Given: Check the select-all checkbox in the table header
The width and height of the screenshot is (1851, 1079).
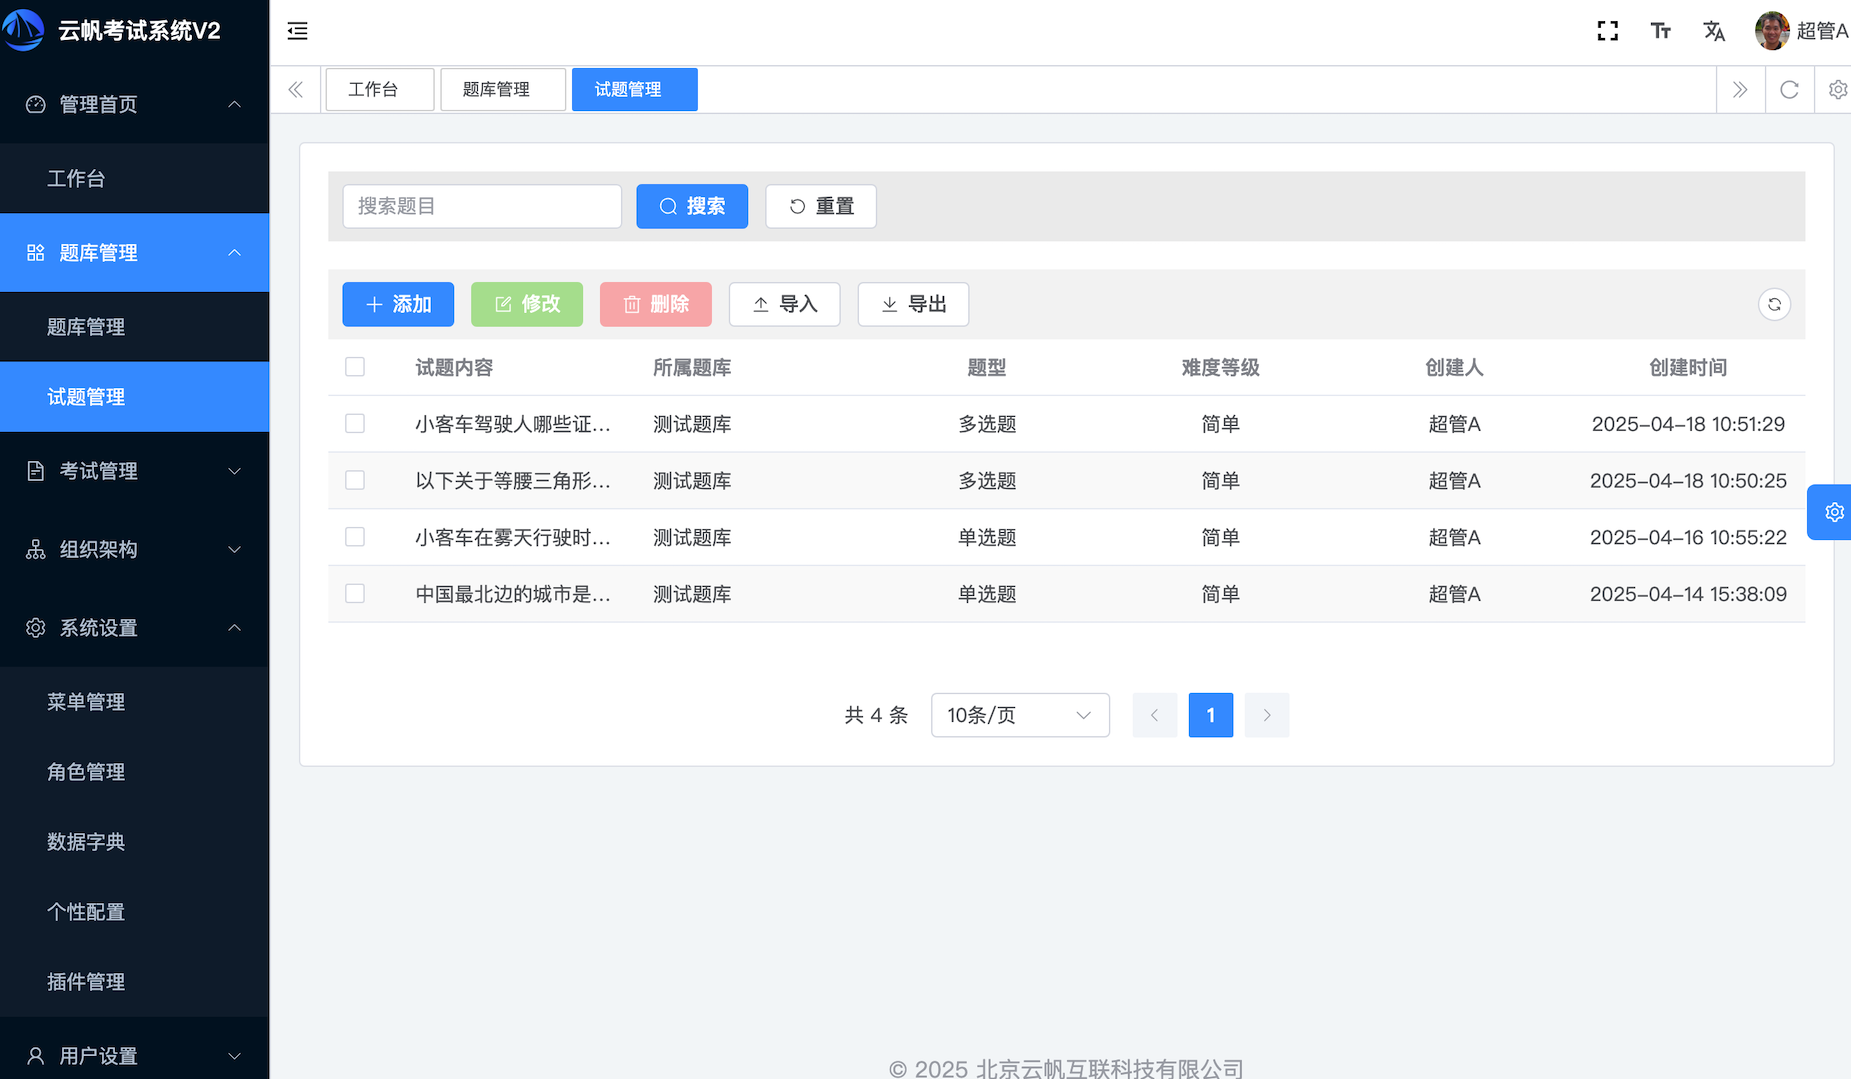Looking at the screenshot, I should pos(355,367).
